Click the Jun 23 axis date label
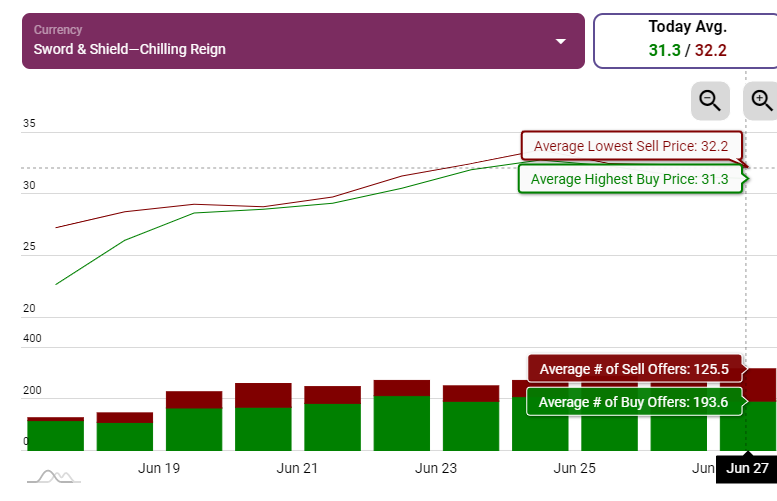 (x=436, y=468)
